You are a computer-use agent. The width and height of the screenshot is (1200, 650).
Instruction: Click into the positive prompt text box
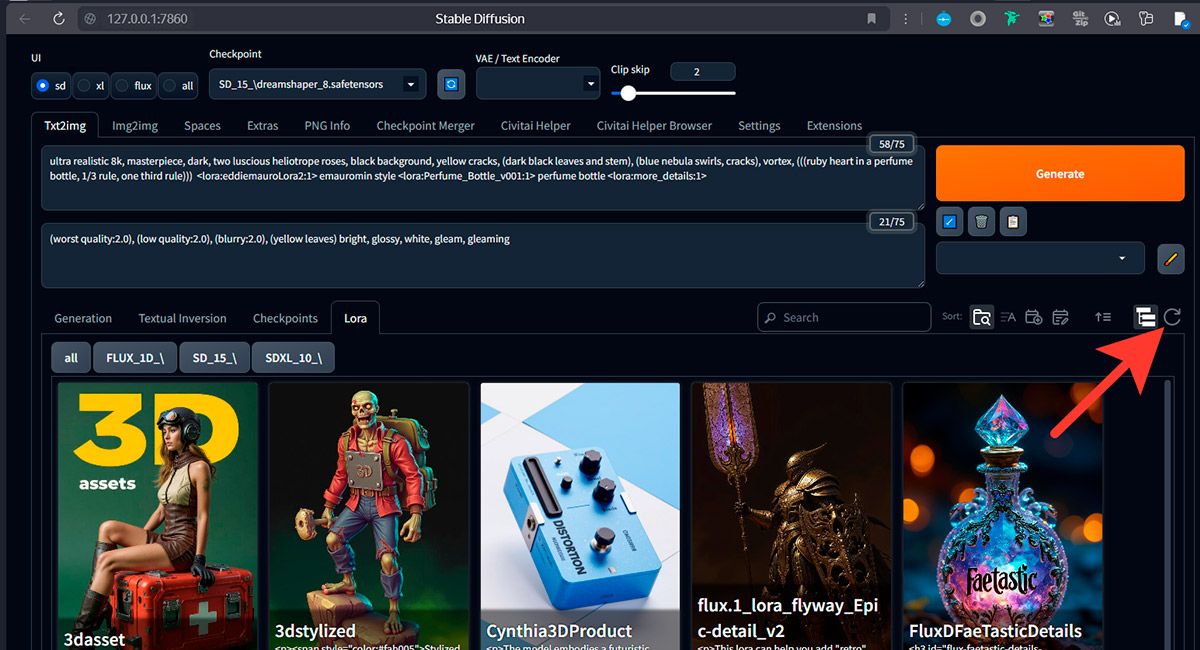coord(483,178)
